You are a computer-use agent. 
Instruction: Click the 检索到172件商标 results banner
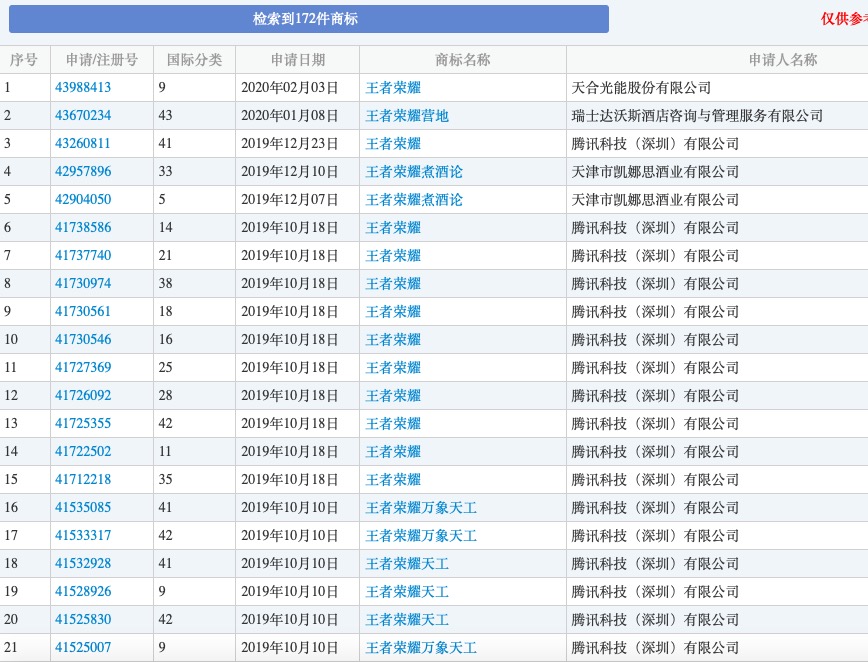(305, 19)
